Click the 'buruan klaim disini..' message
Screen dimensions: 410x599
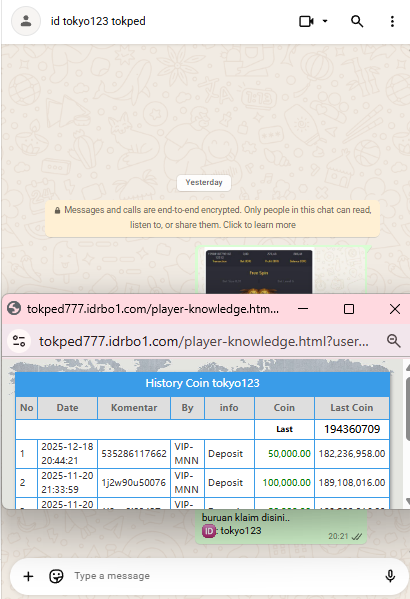coord(246,518)
